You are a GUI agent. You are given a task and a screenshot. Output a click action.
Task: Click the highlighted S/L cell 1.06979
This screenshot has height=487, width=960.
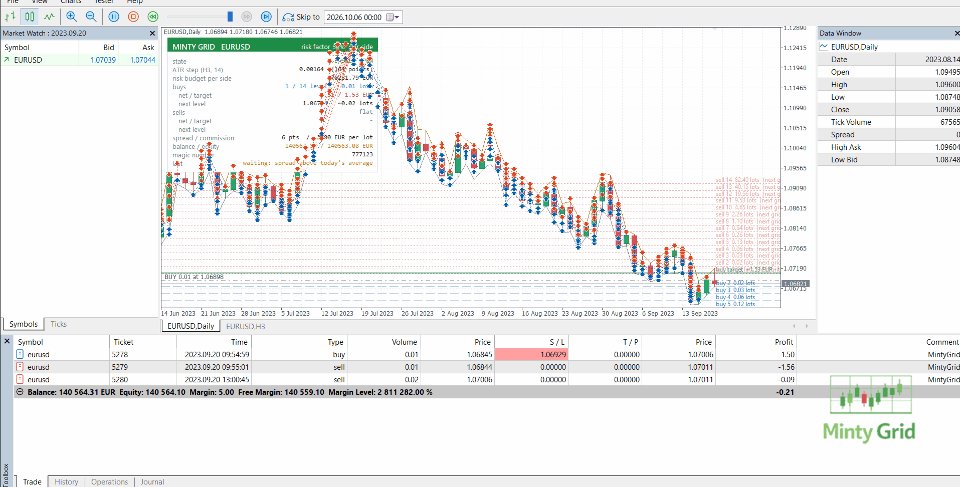click(x=531, y=354)
